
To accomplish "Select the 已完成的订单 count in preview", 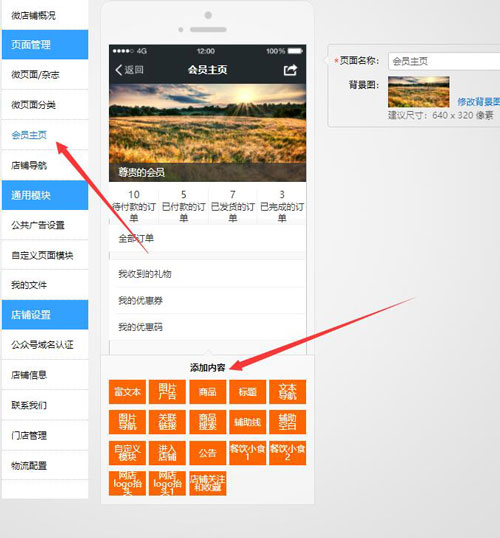I will click(282, 206).
